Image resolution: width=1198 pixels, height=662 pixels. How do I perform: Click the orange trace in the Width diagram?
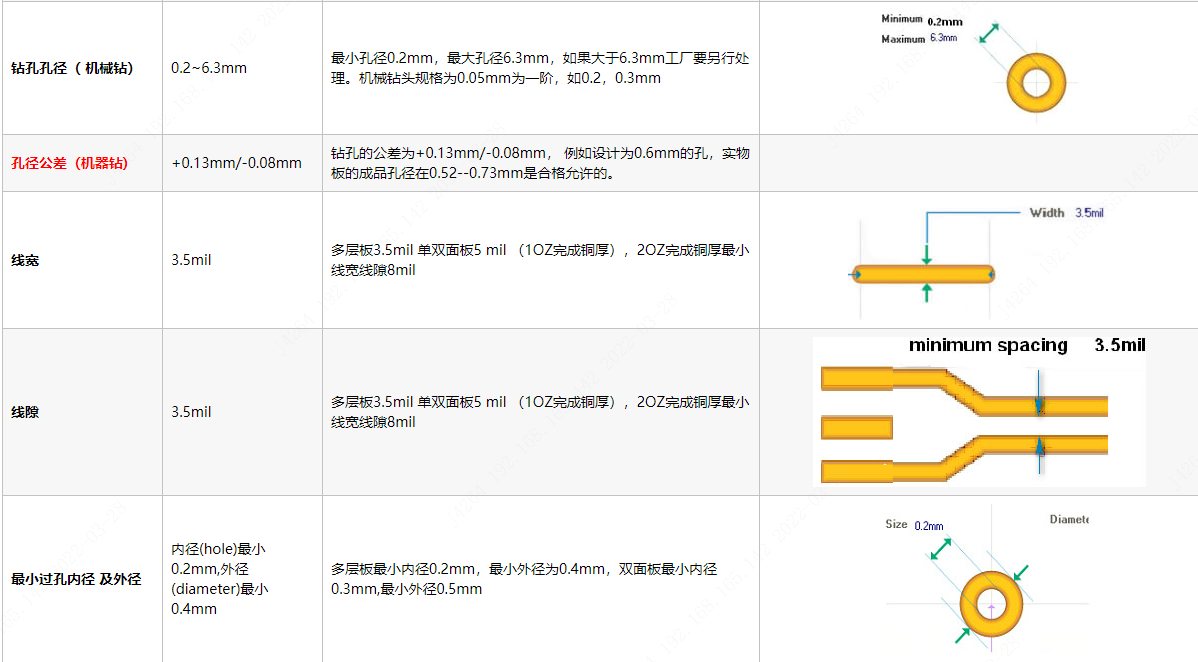point(923,274)
